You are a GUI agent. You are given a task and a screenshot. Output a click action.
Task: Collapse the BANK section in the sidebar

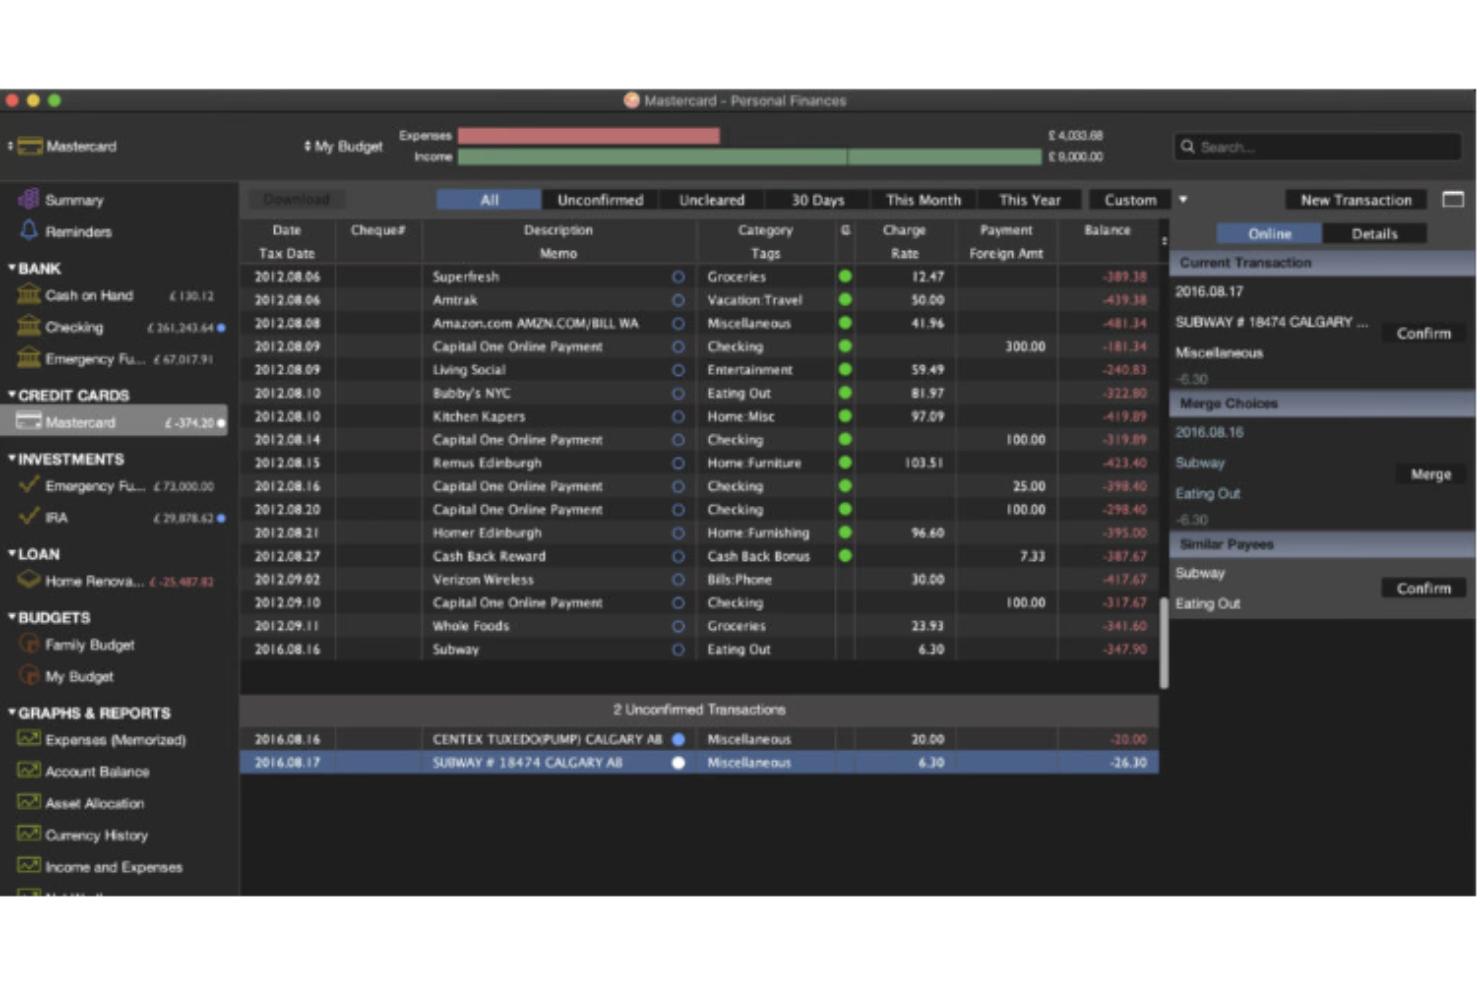tap(12, 268)
